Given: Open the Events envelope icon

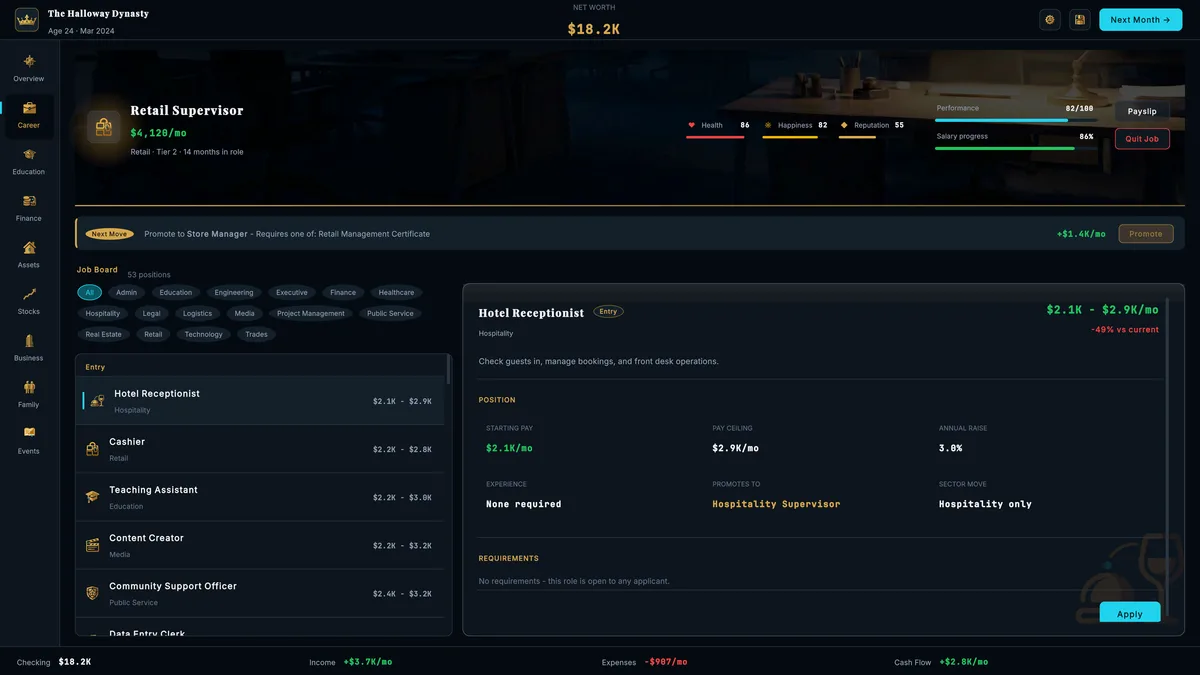Looking at the screenshot, I should coord(29,433).
